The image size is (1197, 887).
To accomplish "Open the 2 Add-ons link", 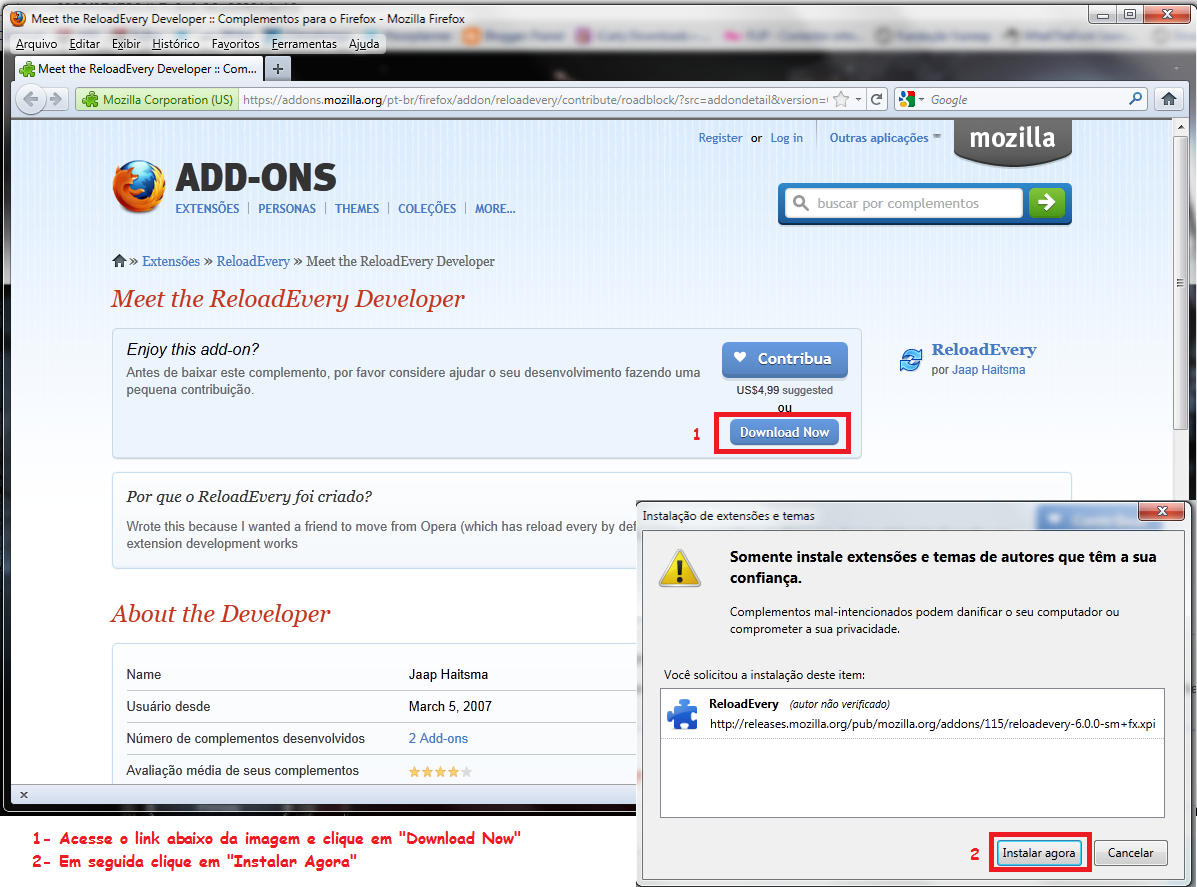I will pyautogui.click(x=438, y=738).
